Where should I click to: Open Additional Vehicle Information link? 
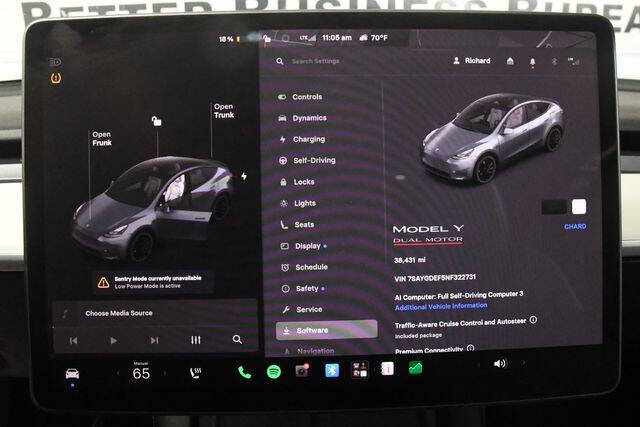441,306
